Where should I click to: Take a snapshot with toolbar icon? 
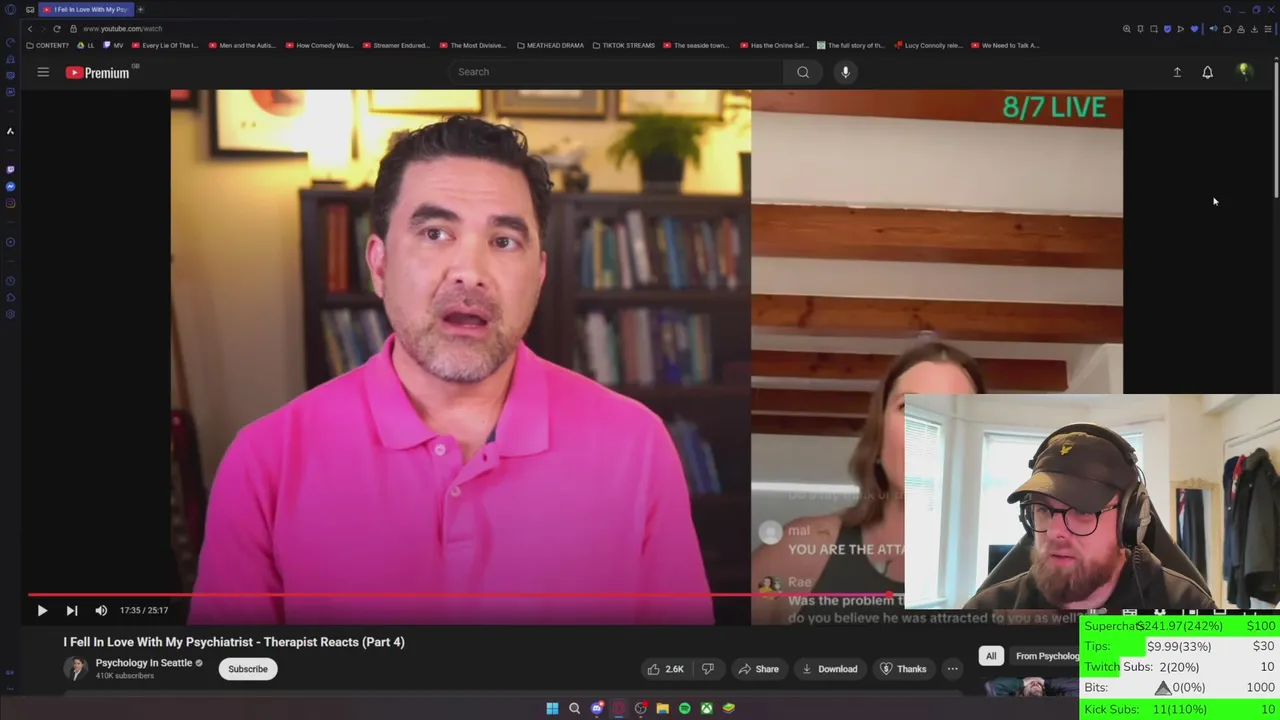(1154, 29)
